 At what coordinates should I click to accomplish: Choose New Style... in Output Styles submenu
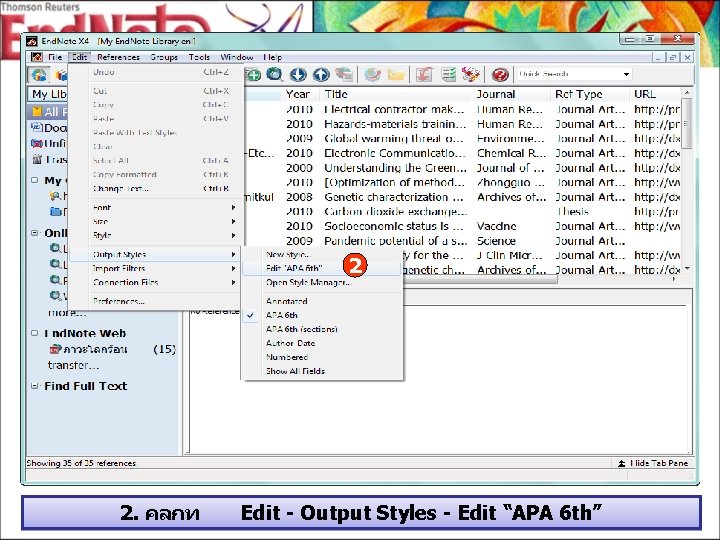pyautogui.click(x=323, y=254)
